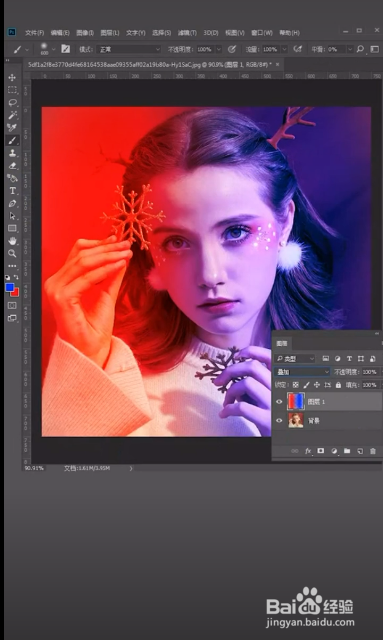Screen dimensions: 383x640
Task: Select the Pen tool
Action: 12,203
